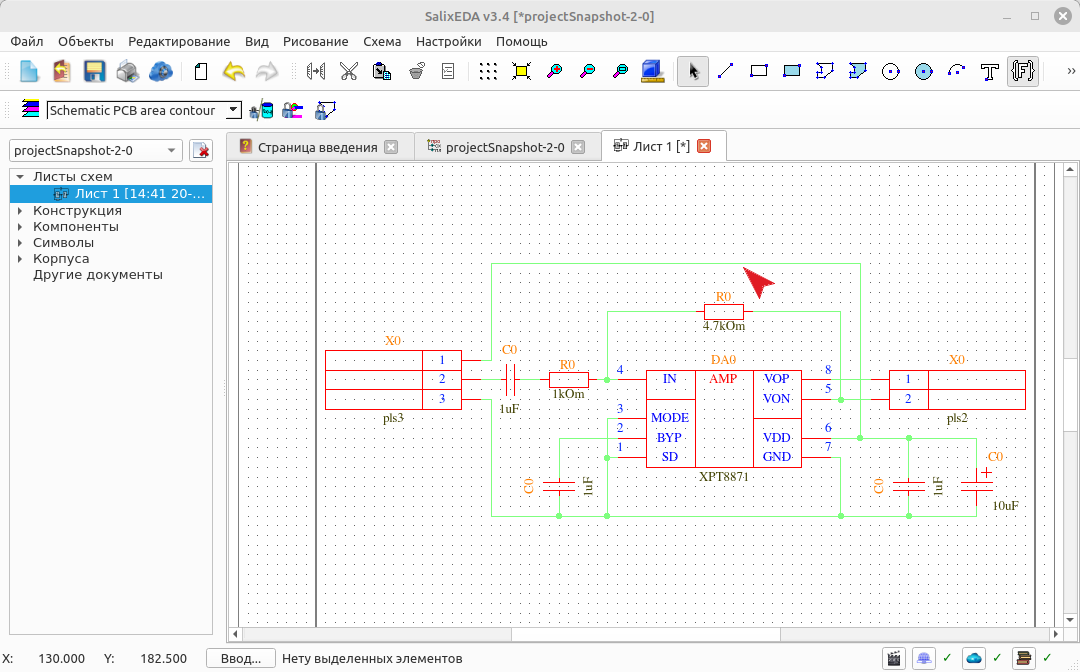Click the lock icon with magenta lines
1080x672 pixels.
click(x=293, y=110)
